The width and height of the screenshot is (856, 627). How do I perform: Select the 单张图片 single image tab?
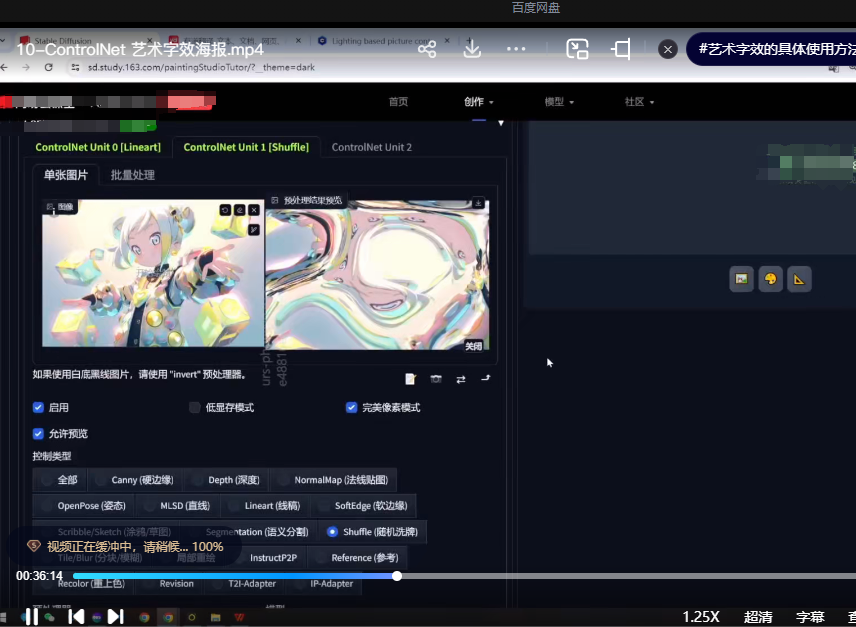pyautogui.click(x=66, y=175)
